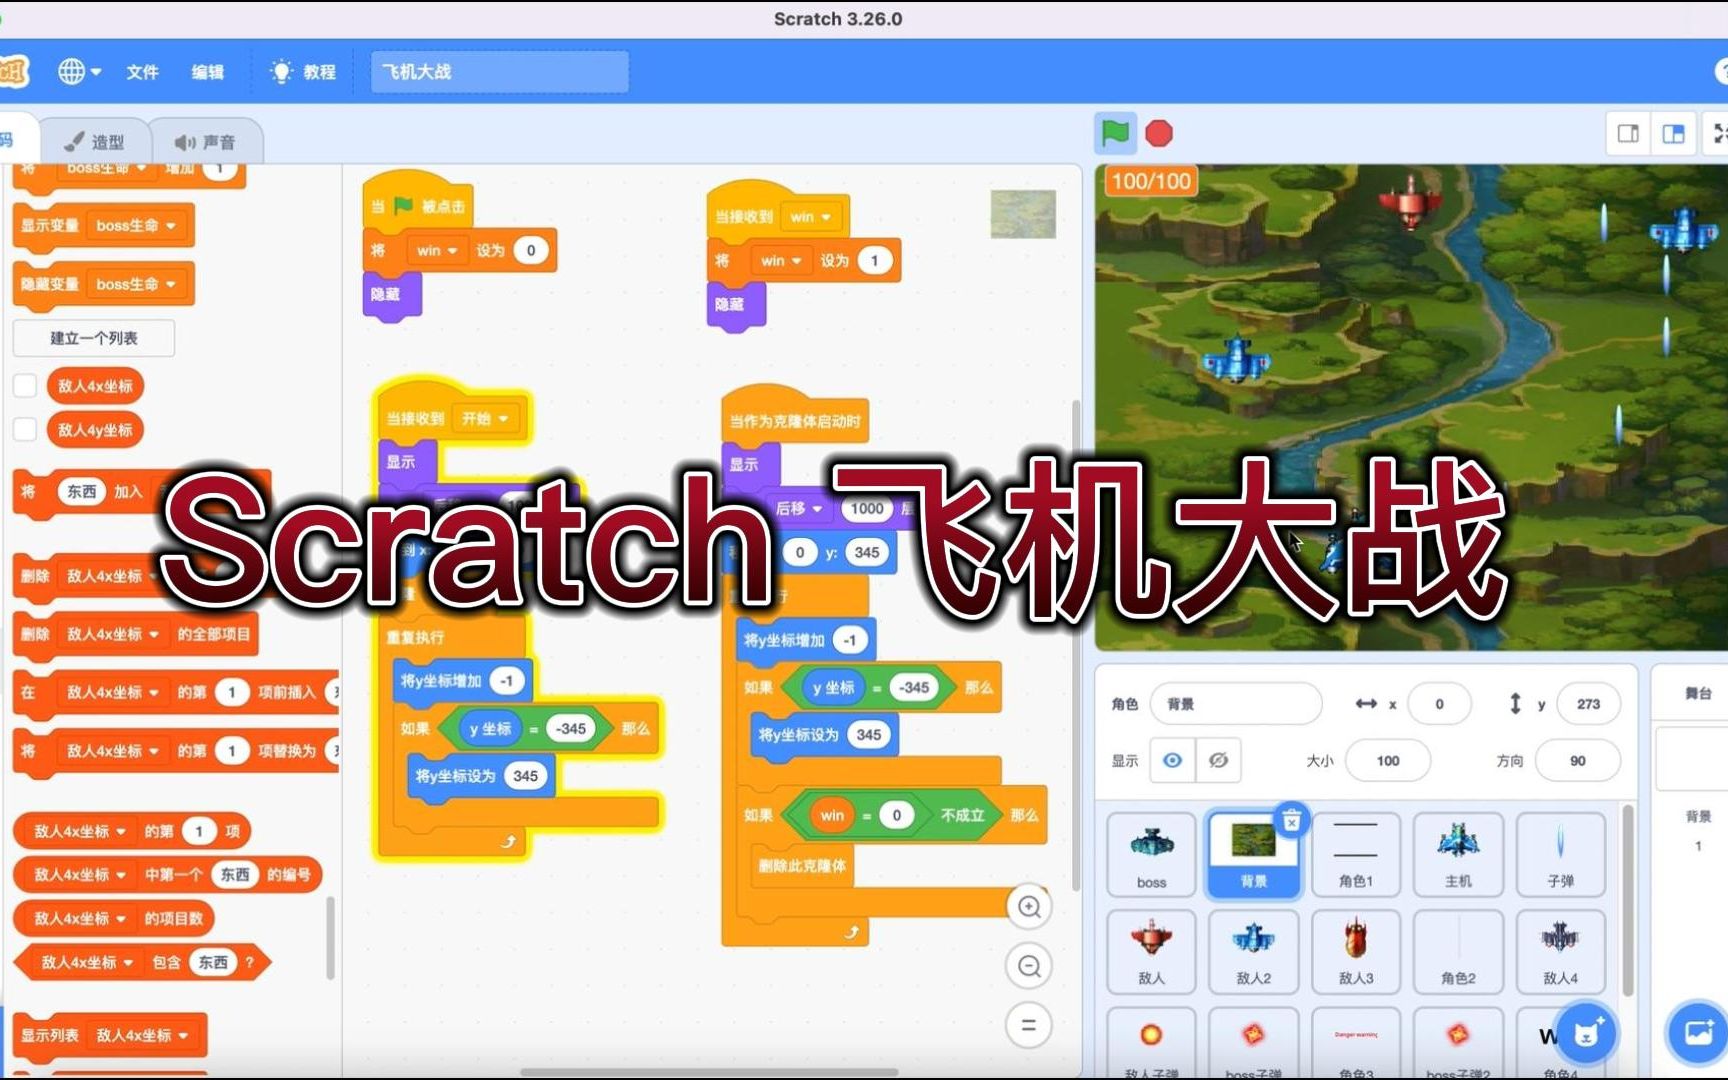Switch to the 声音 sounds tab

pos(207,141)
